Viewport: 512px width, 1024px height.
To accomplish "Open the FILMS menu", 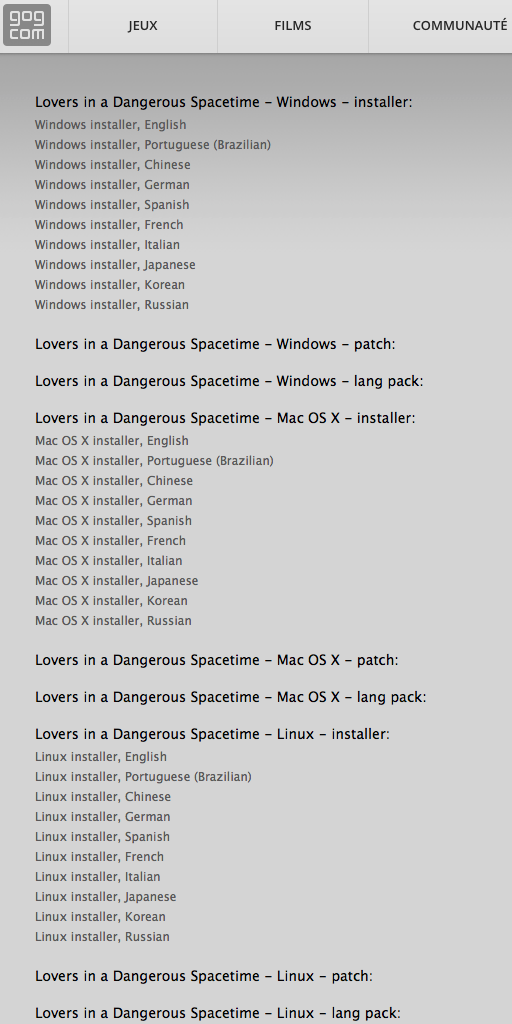I will [x=293, y=26].
